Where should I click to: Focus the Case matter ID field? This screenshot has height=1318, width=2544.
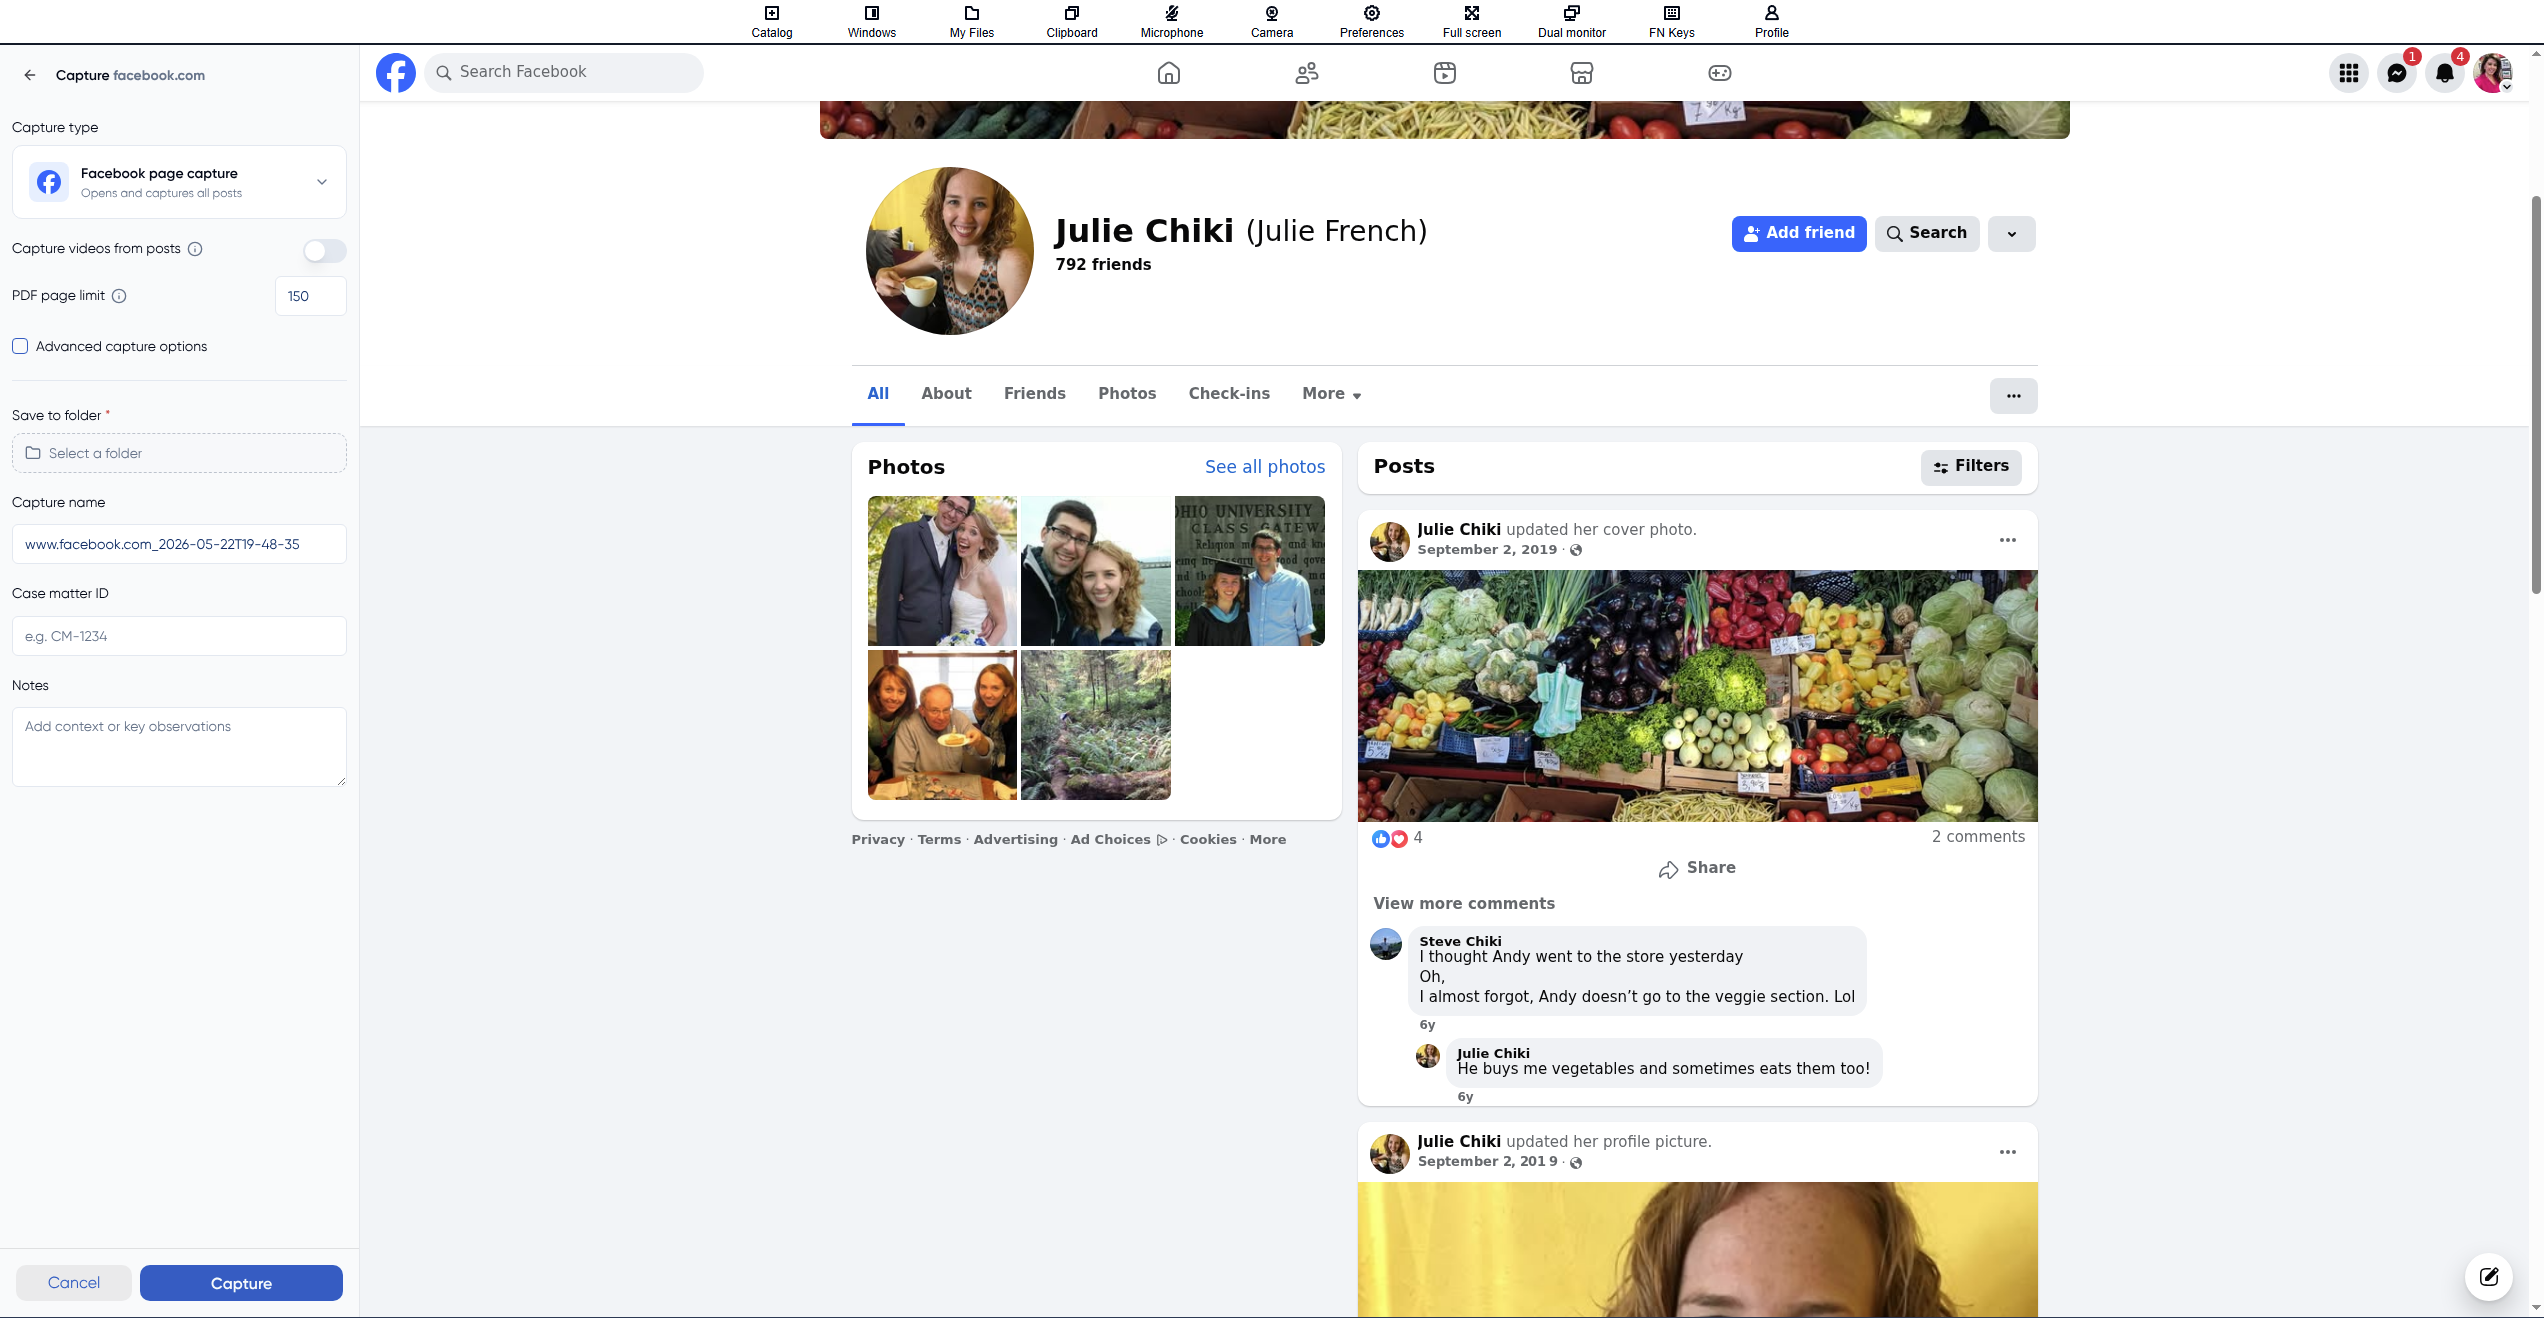(x=179, y=636)
